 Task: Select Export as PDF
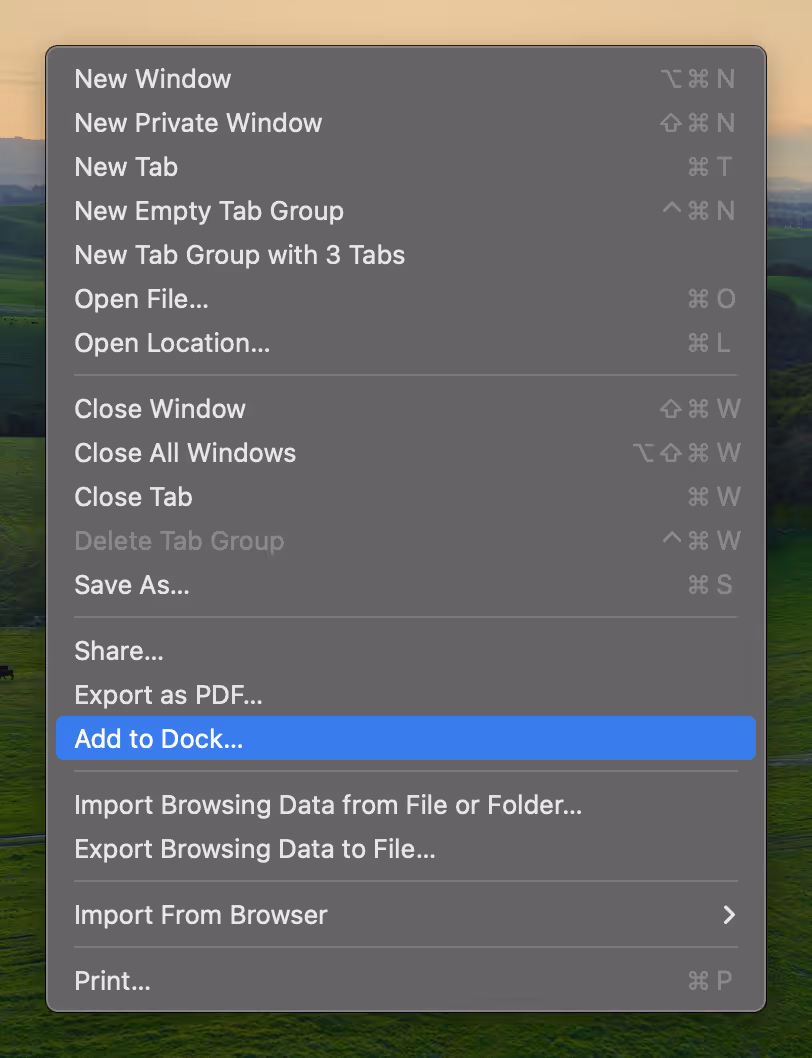click(x=168, y=695)
